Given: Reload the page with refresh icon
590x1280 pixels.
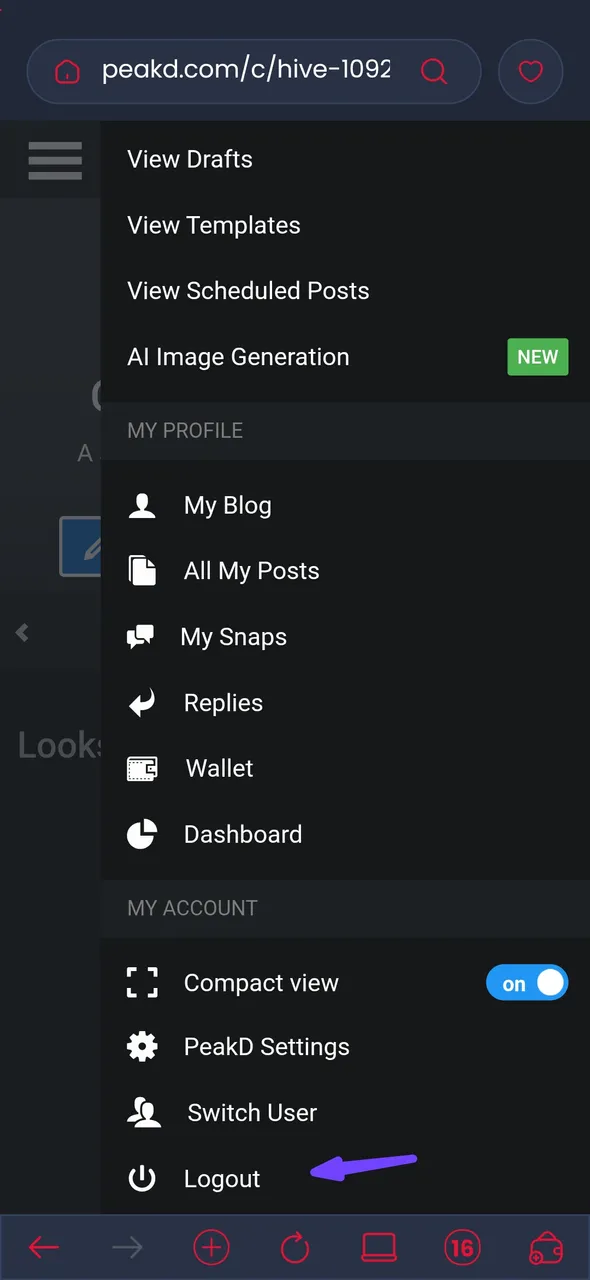Looking at the screenshot, I should coord(295,1247).
